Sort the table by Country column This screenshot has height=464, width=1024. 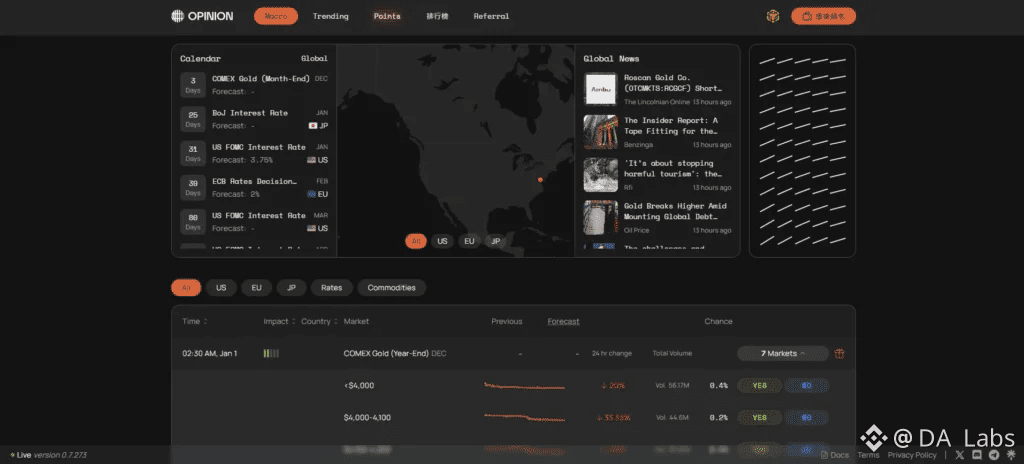point(319,322)
